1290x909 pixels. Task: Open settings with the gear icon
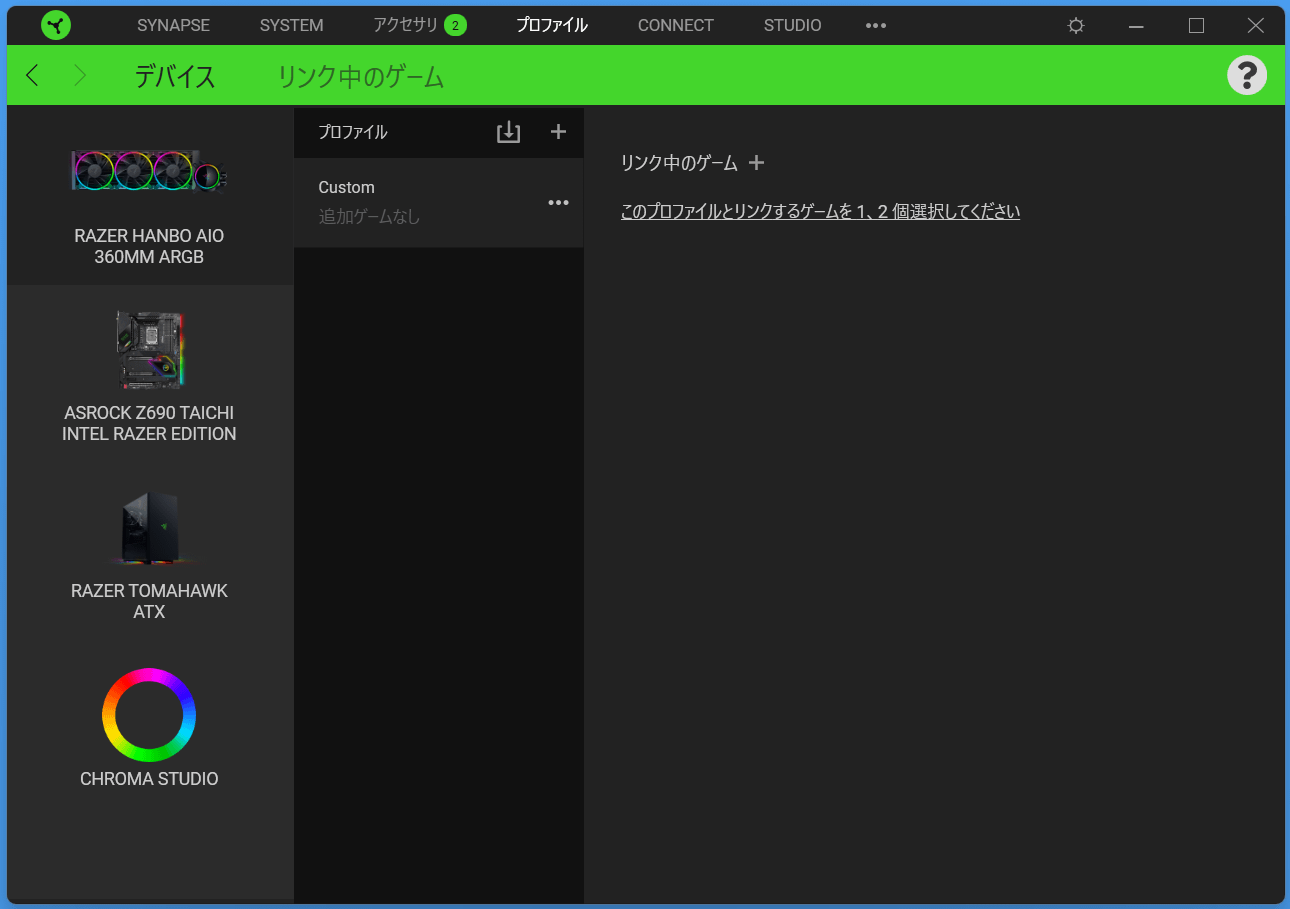pos(1076,26)
